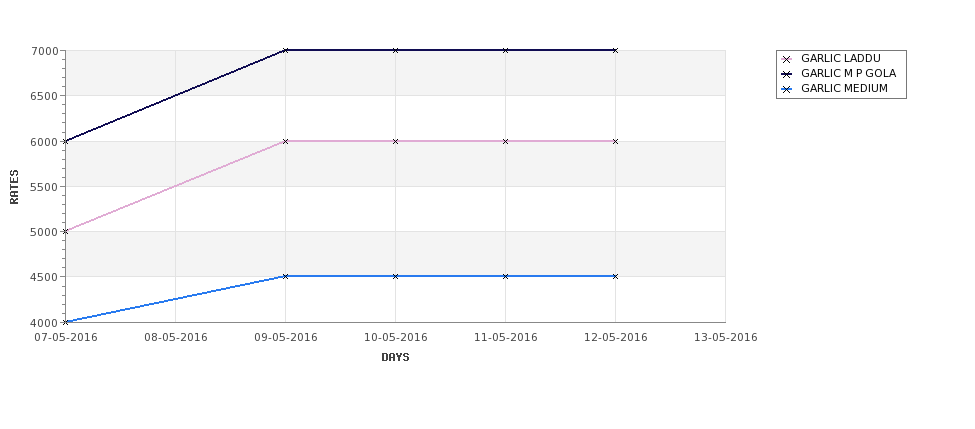Image resolution: width=975 pixels, height=429 pixels.
Task: Click the GARLIC LADDU legend marker icon
Action: (x=787, y=60)
